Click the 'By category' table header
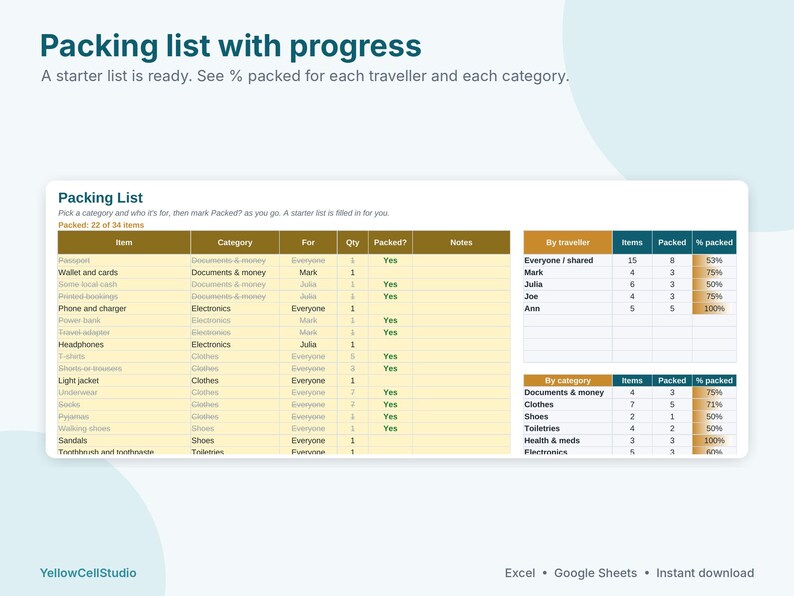 click(568, 380)
